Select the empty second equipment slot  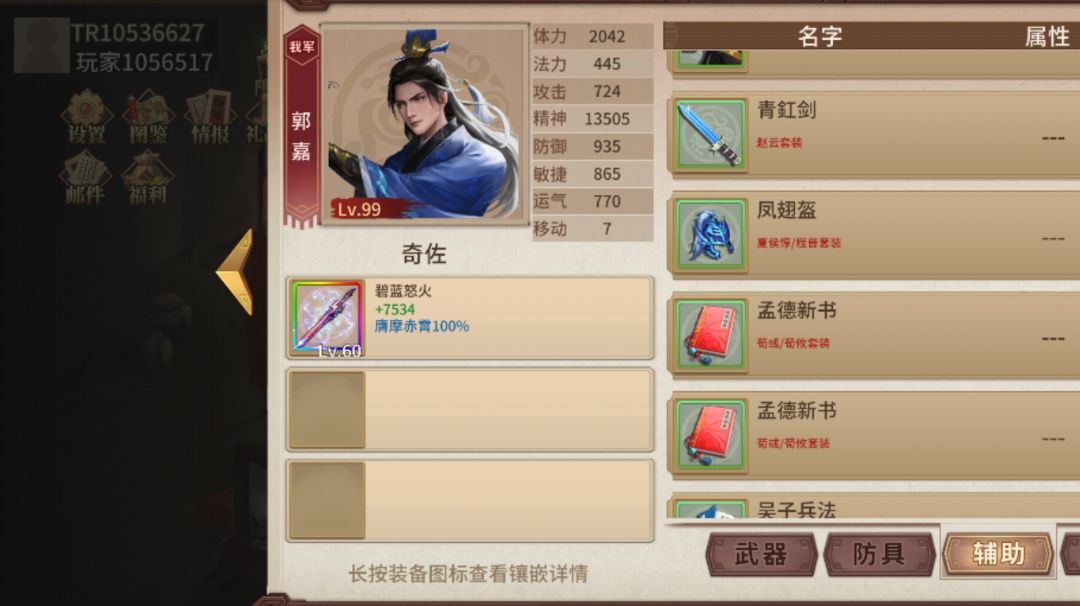coord(470,410)
